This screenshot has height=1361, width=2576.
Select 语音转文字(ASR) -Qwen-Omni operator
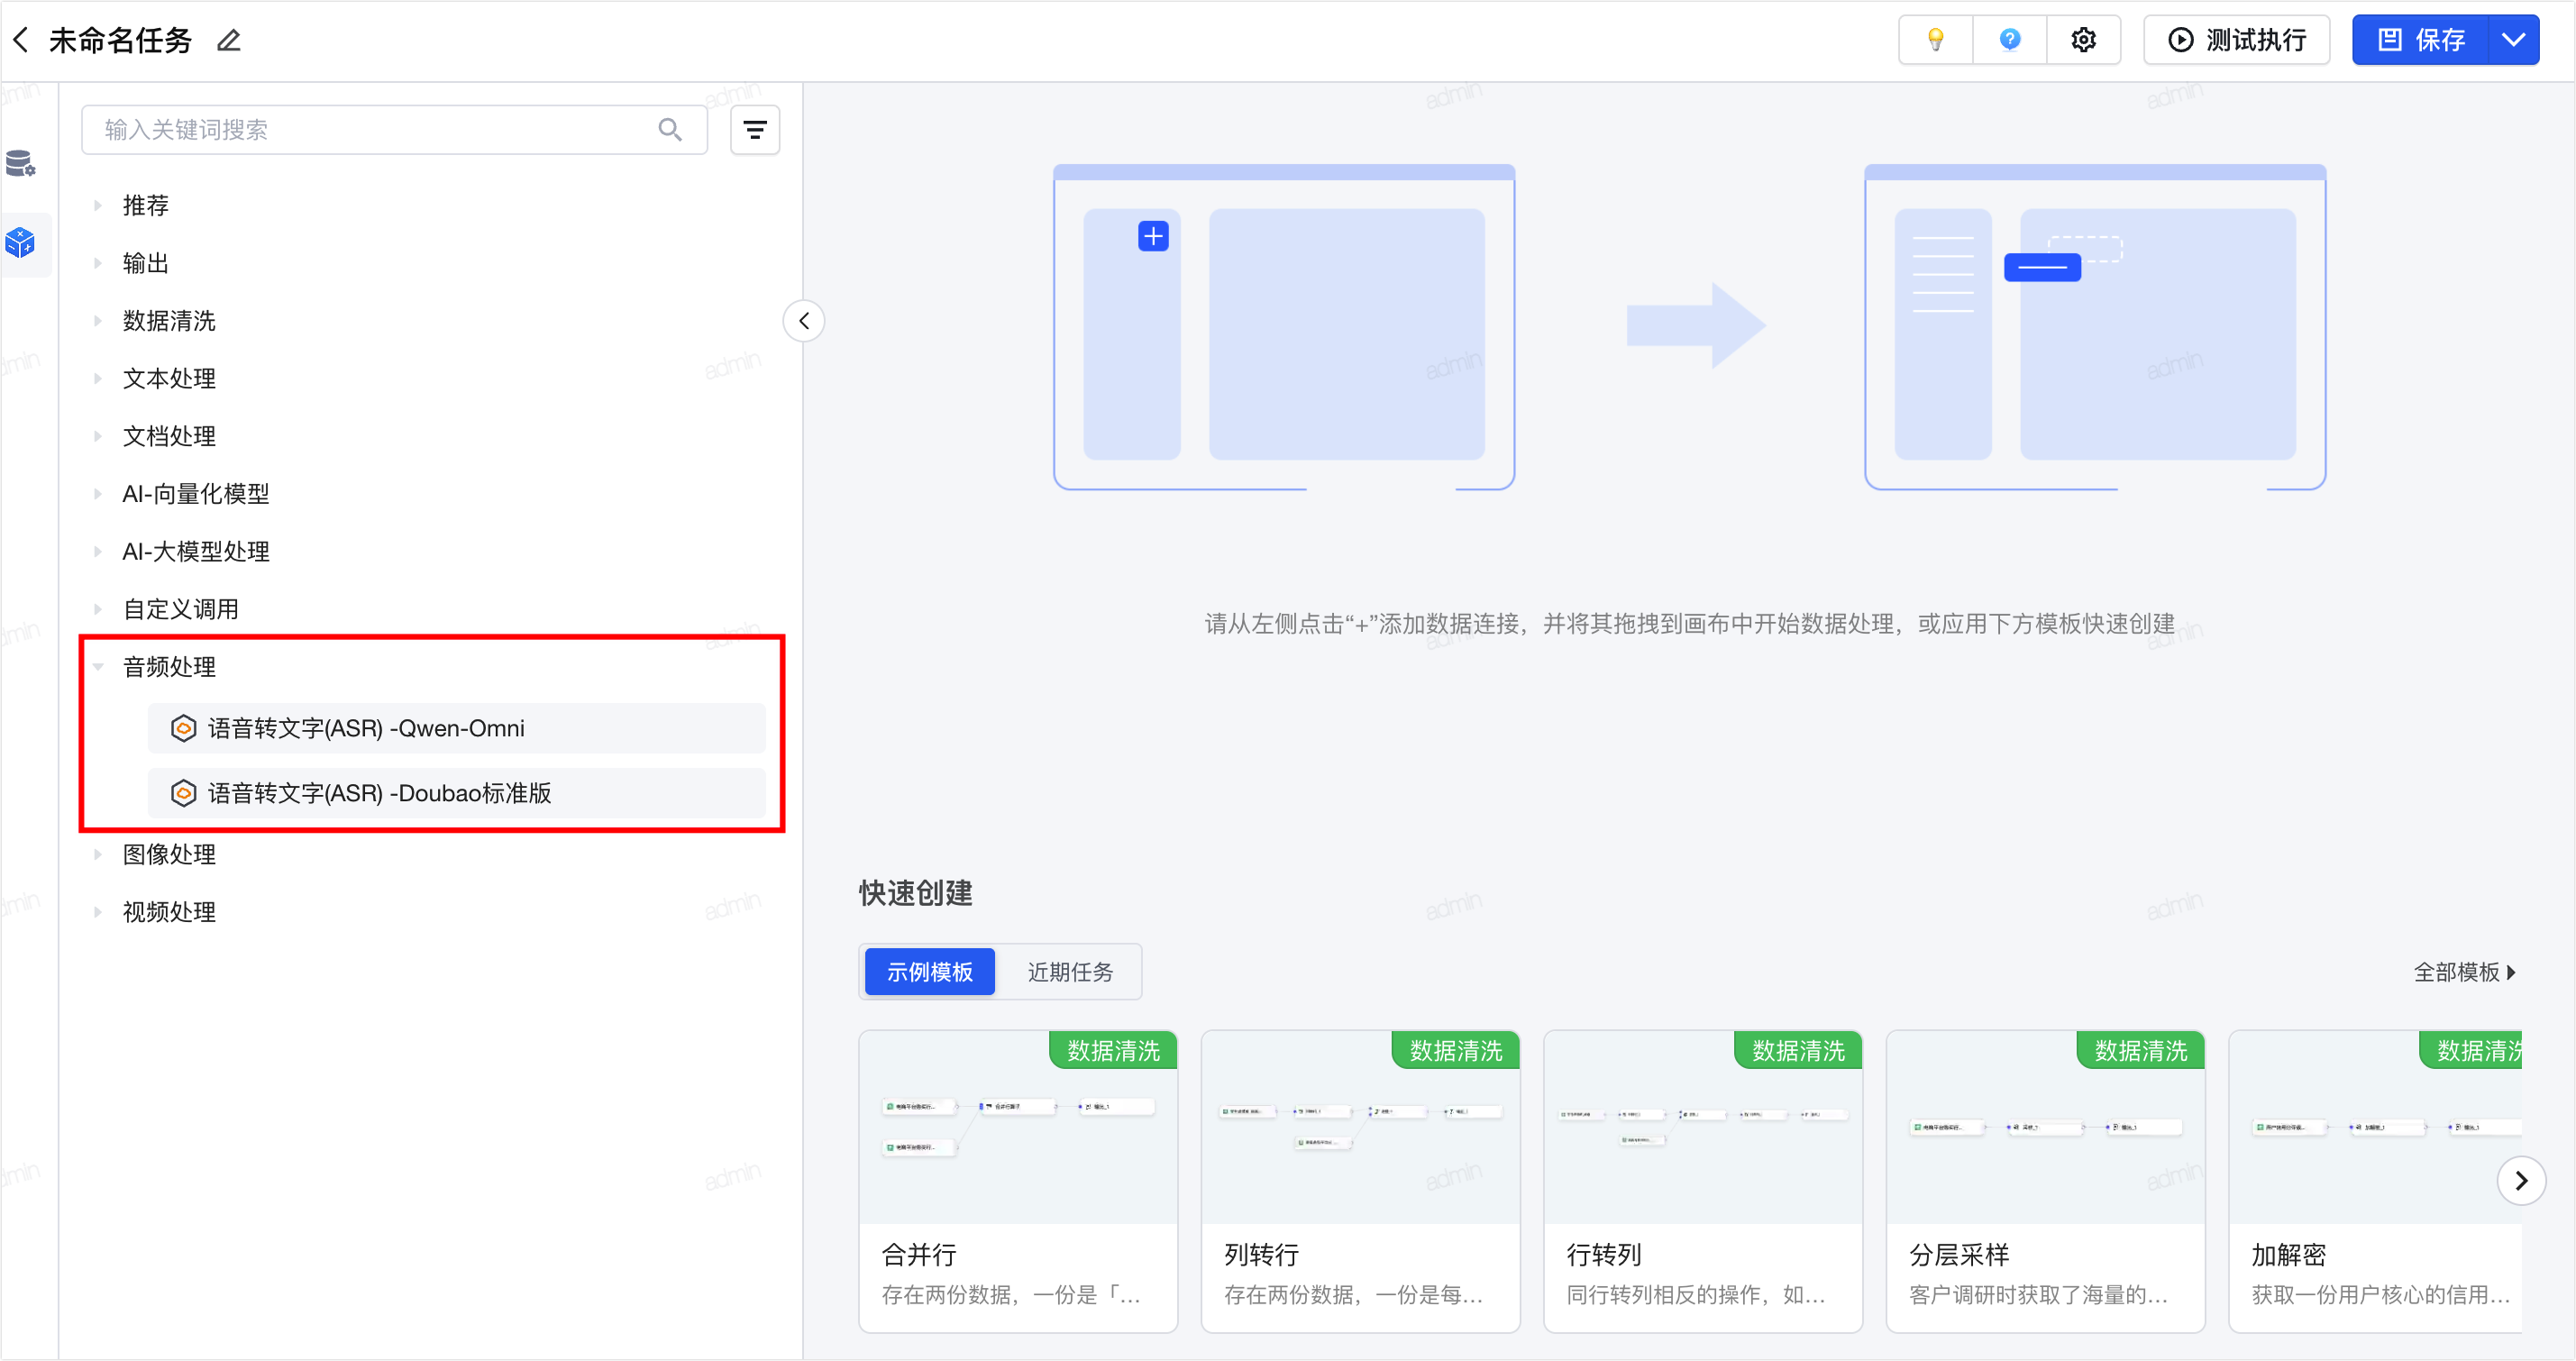457,728
